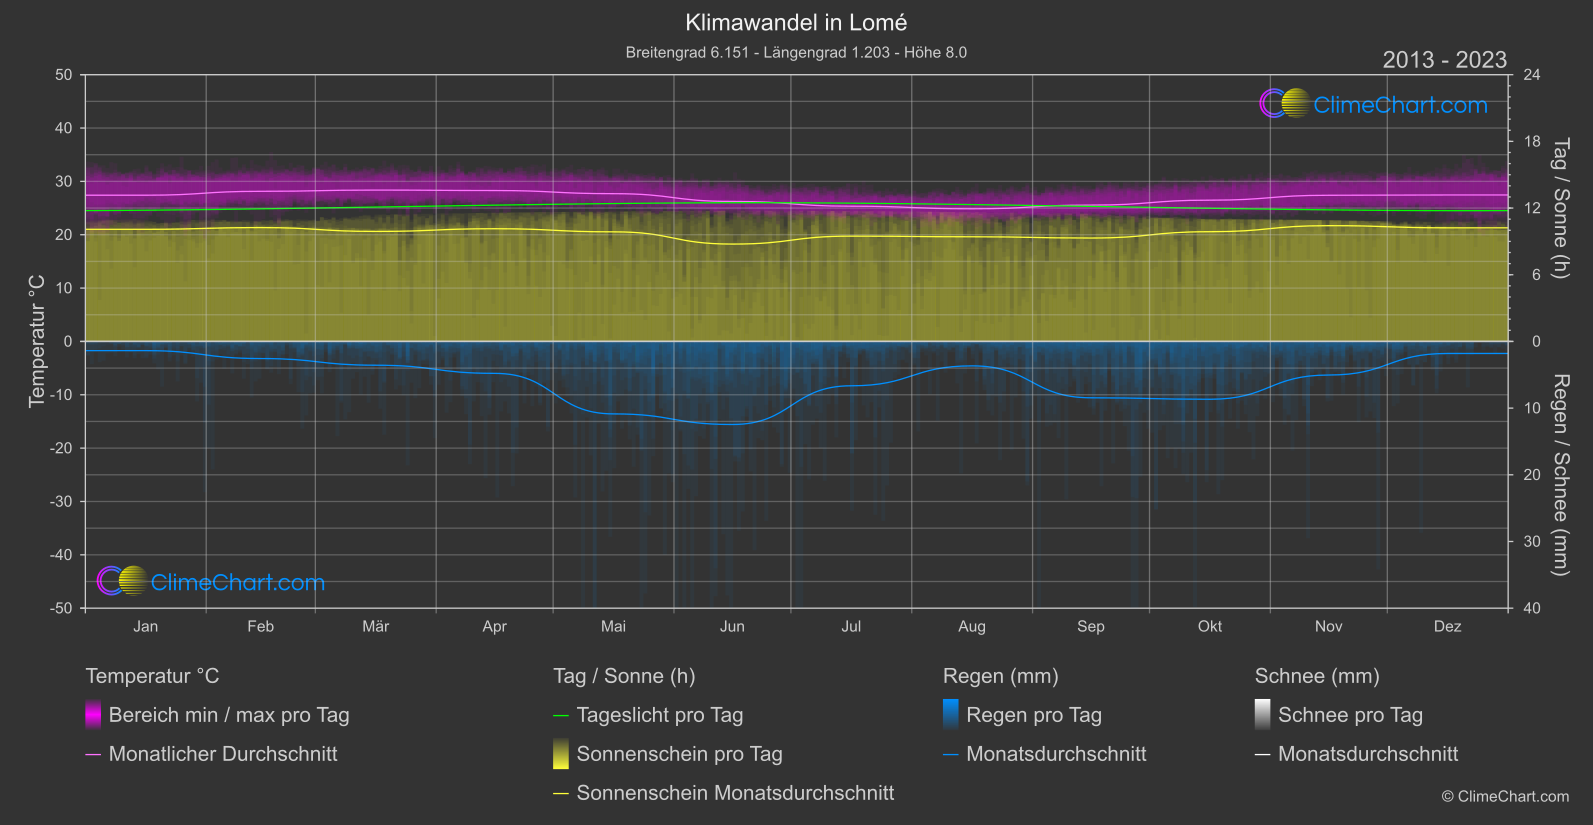Screen dimensions: 1593x825
Task: Toggle the rain 'Monatsdurchschnitt' legend label
Action: click(x=1056, y=754)
